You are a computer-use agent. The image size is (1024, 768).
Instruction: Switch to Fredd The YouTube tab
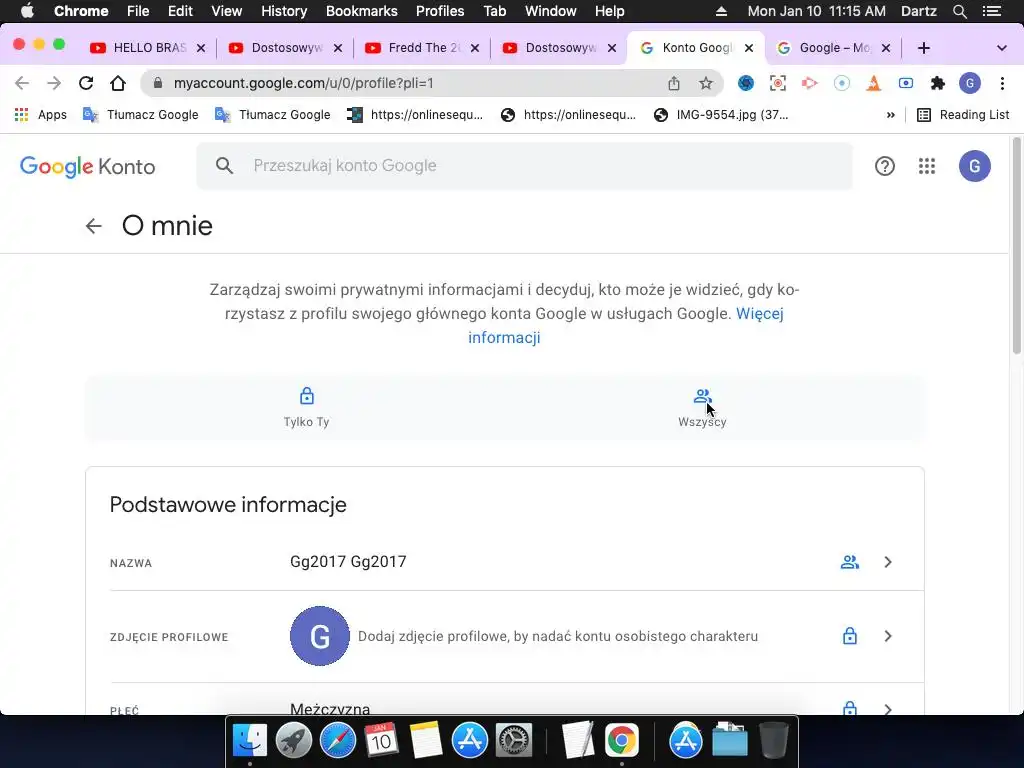pyautogui.click(x=422, y=48)
